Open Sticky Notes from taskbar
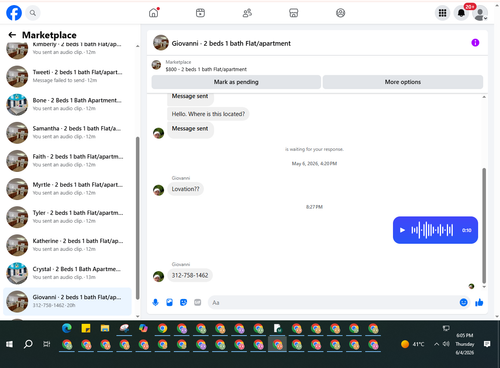Viewport: 500px width, 368px height. pos(86,329)
